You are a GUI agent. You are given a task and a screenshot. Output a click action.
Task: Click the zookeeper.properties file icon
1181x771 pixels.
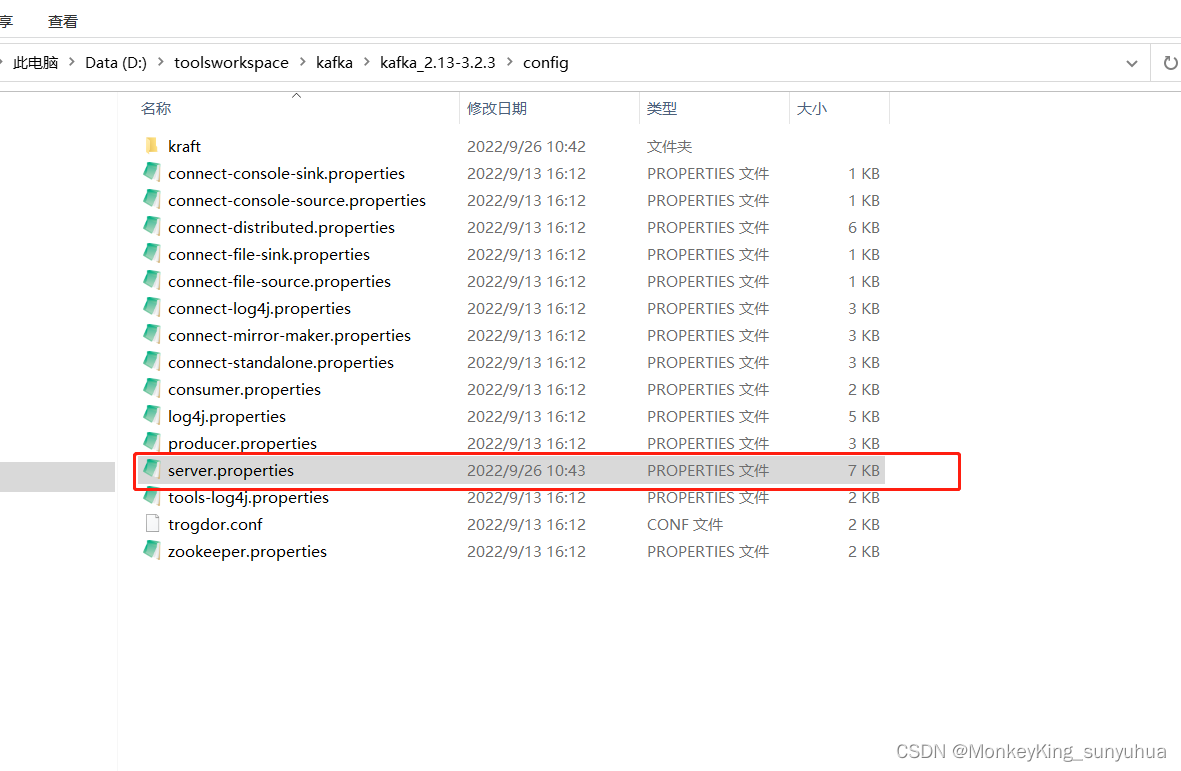point(152,551)
